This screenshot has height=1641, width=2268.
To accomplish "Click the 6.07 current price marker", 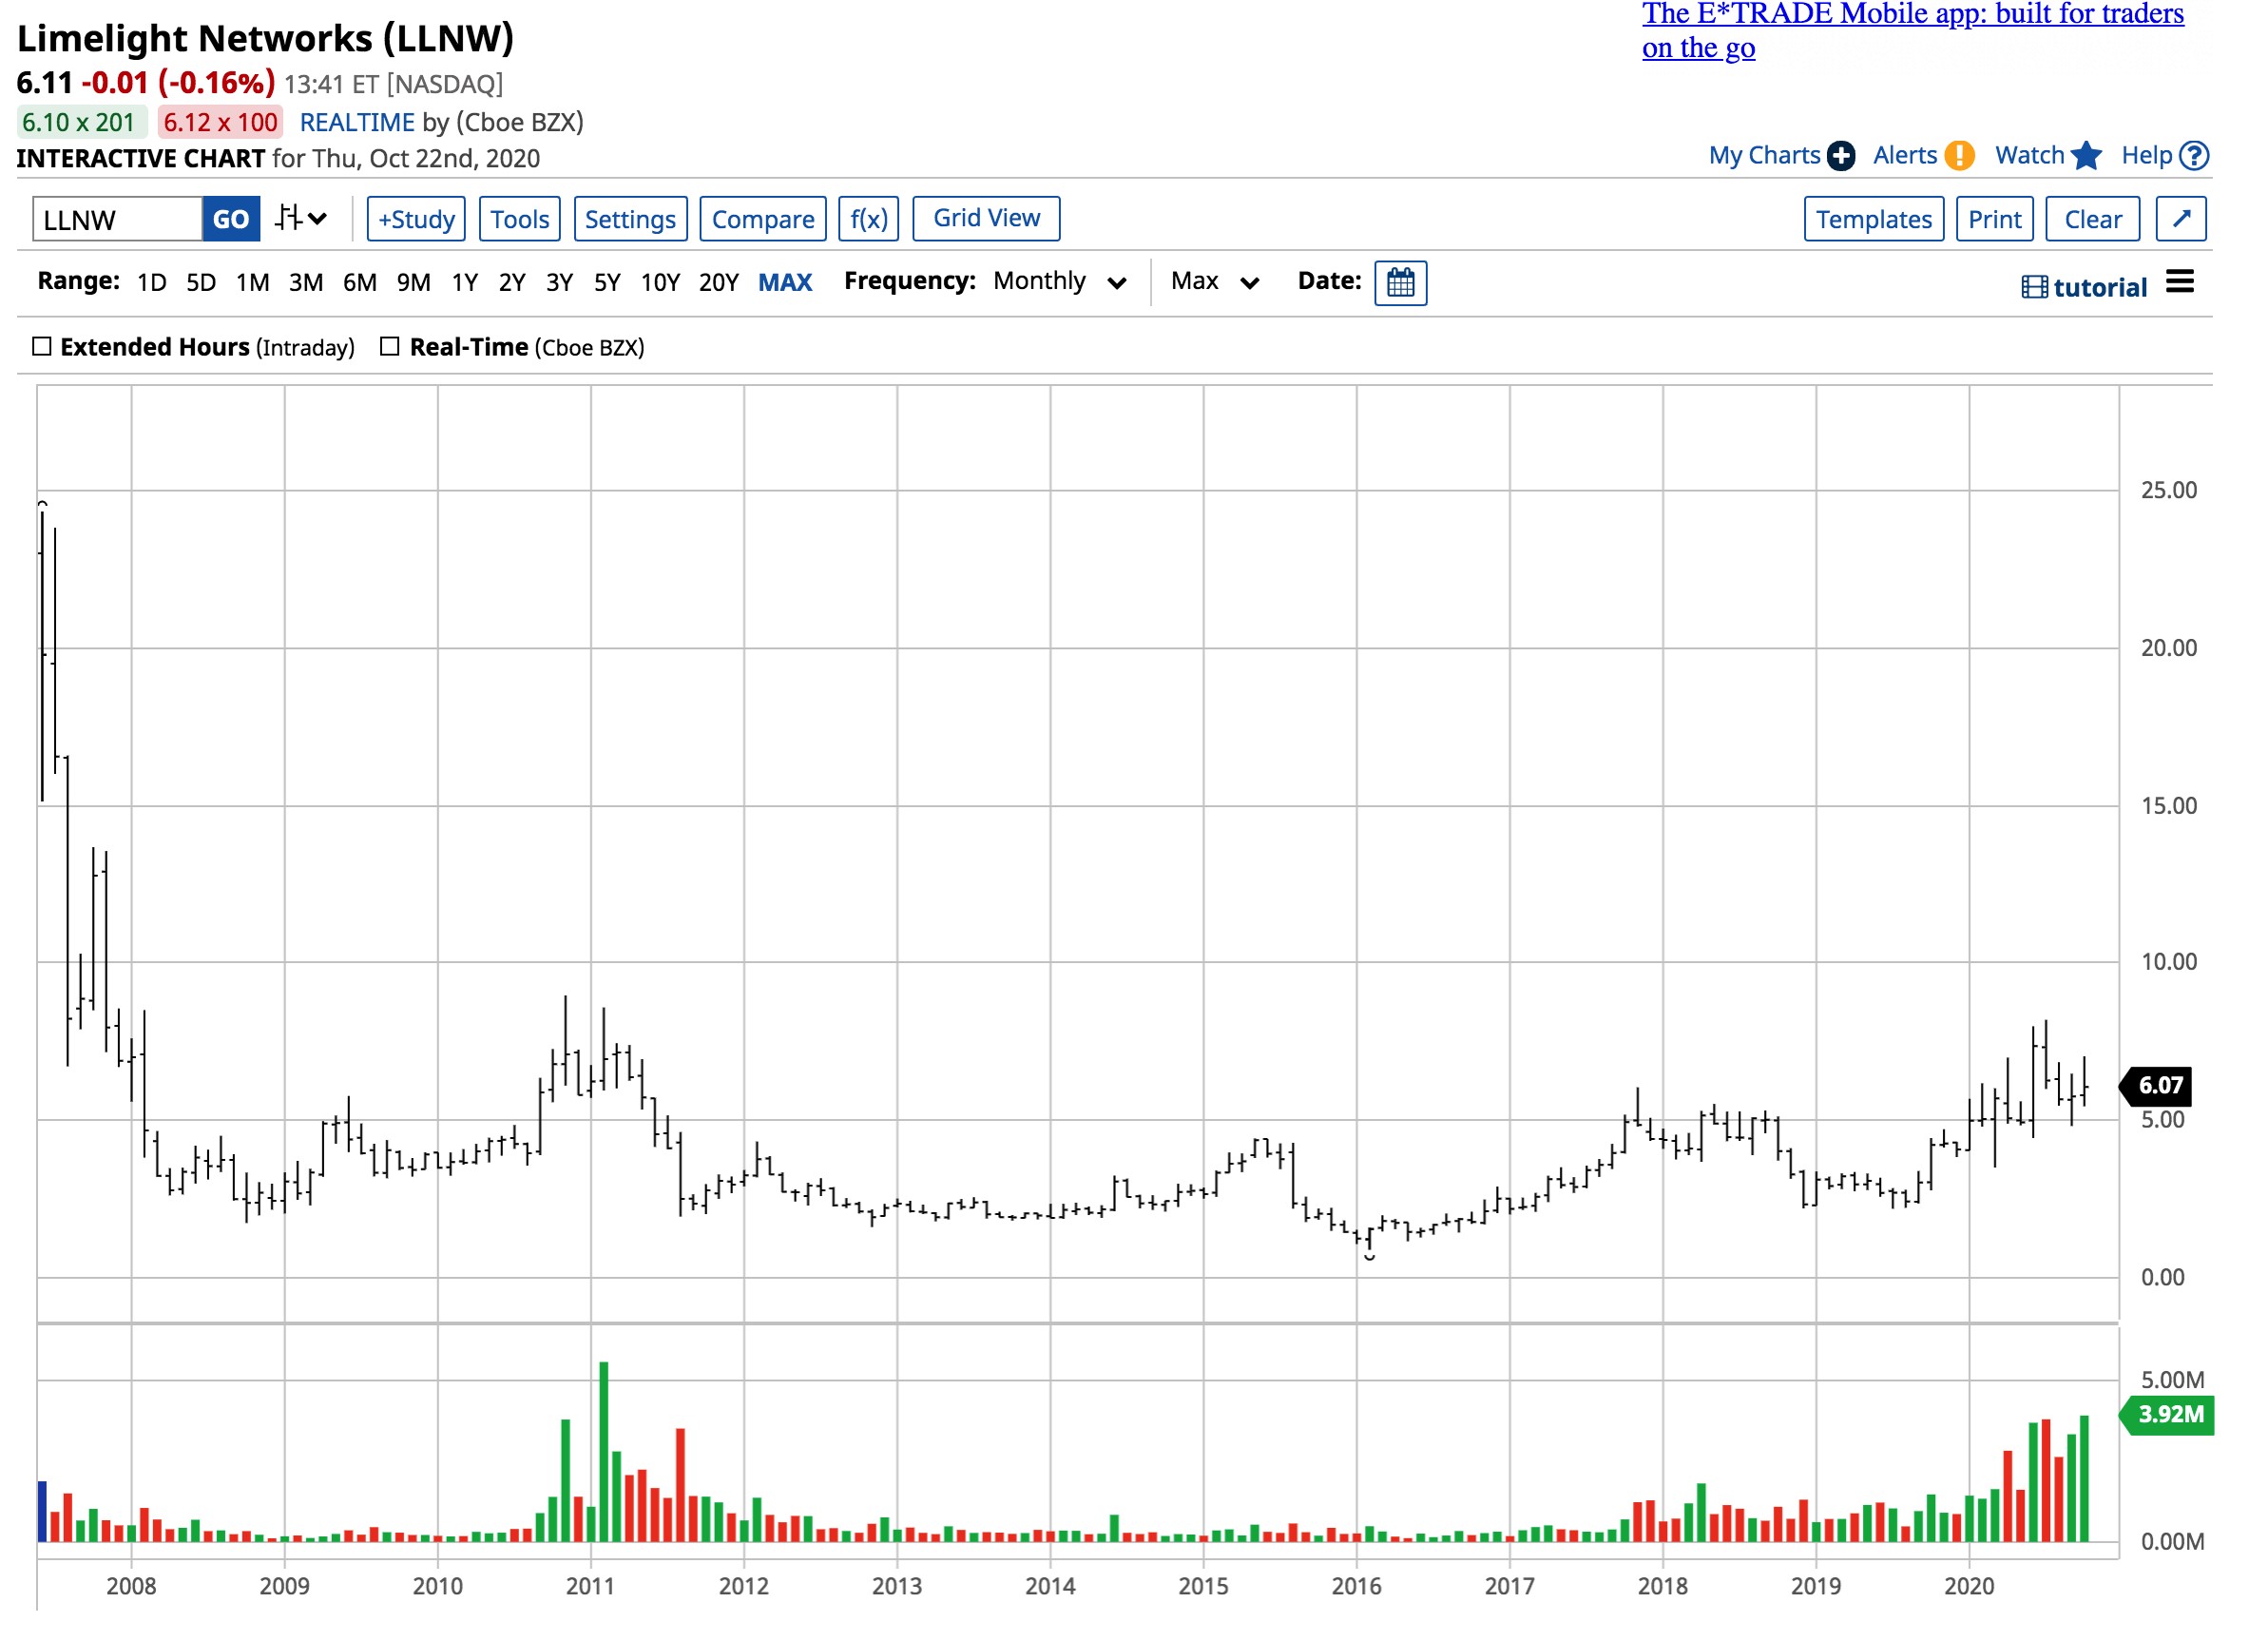I will point(2156,1086).
